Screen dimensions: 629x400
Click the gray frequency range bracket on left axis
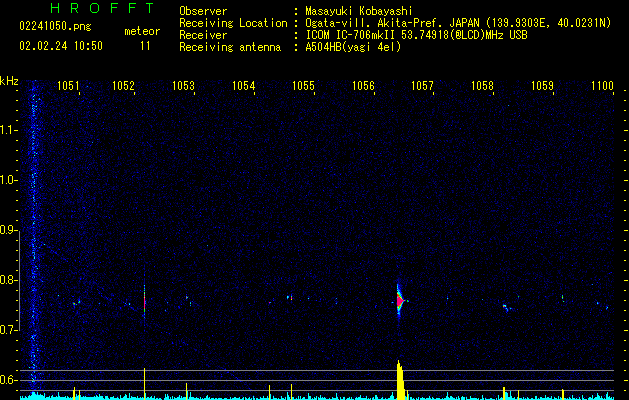click(20, 281)
